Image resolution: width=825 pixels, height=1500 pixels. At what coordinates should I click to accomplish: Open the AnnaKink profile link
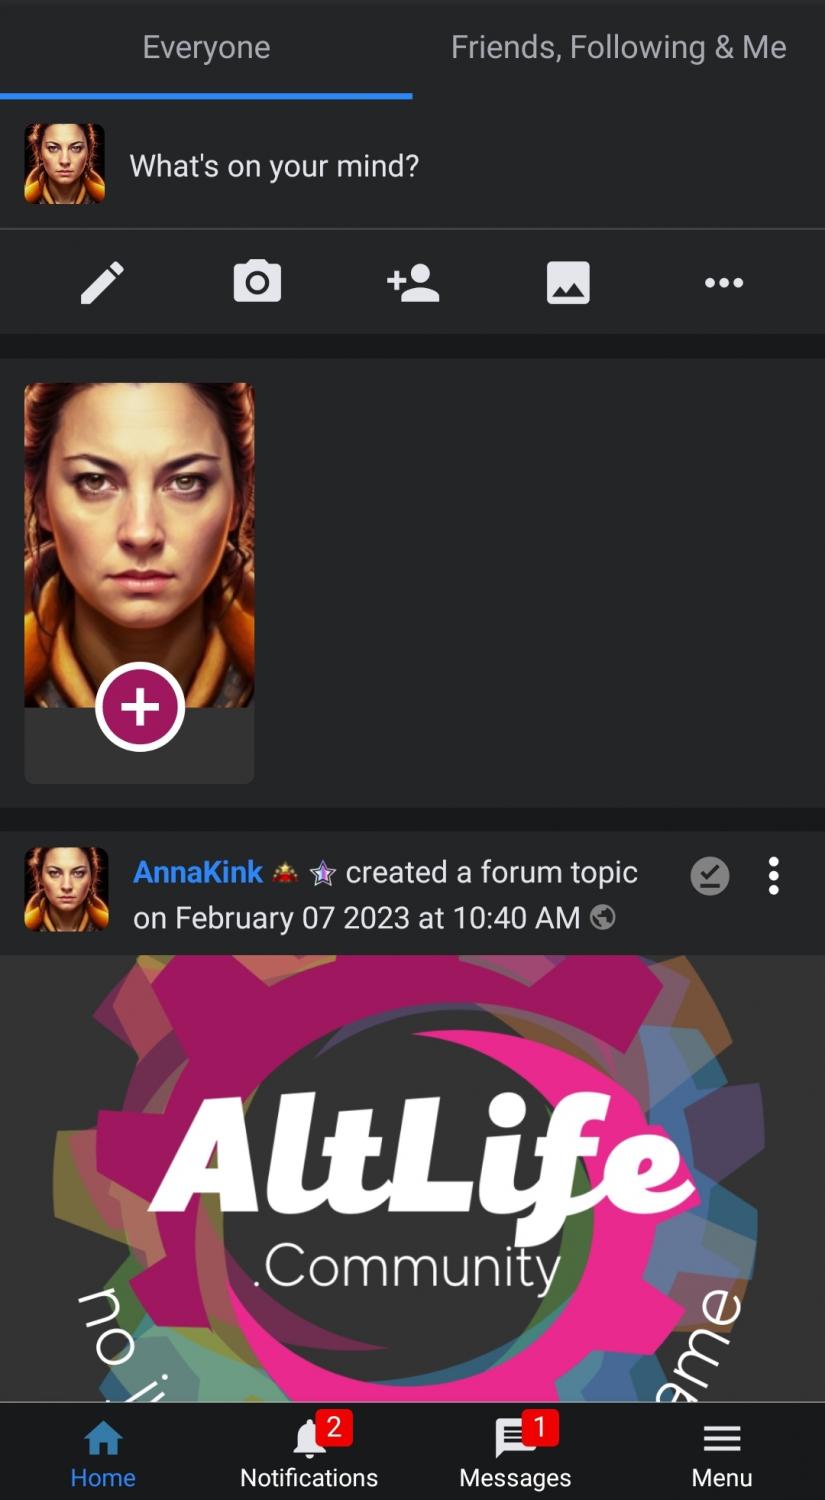(198, 872)
